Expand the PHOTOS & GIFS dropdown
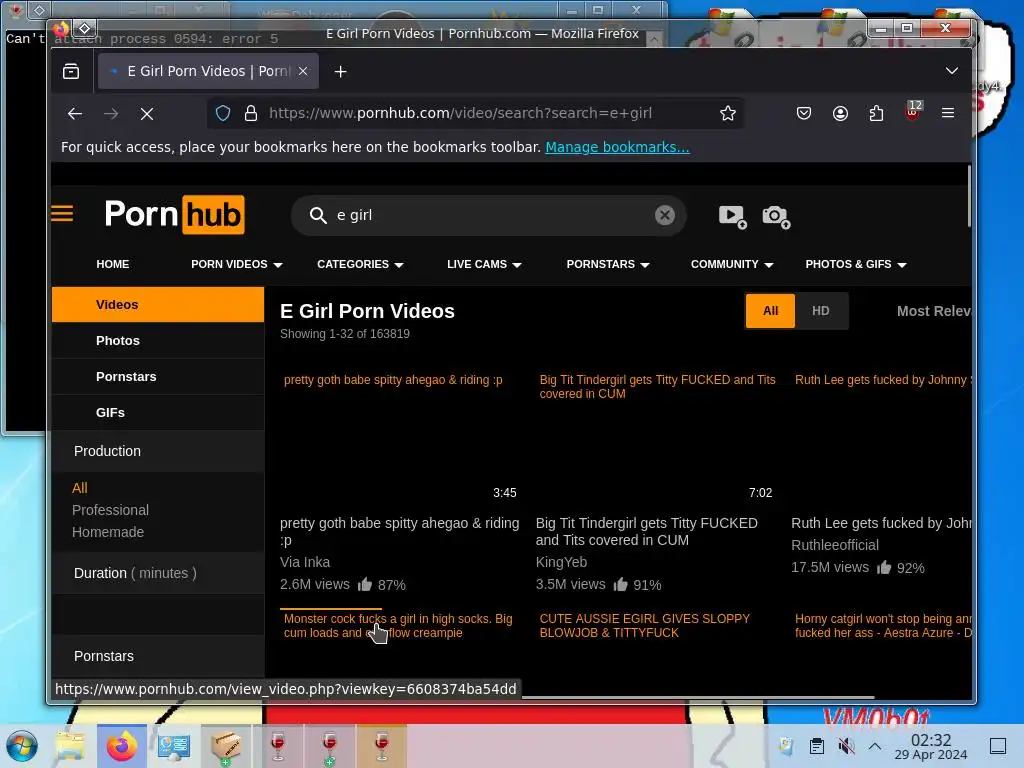The width and height of the screenshot is (1024, 768). pos(856,264)
